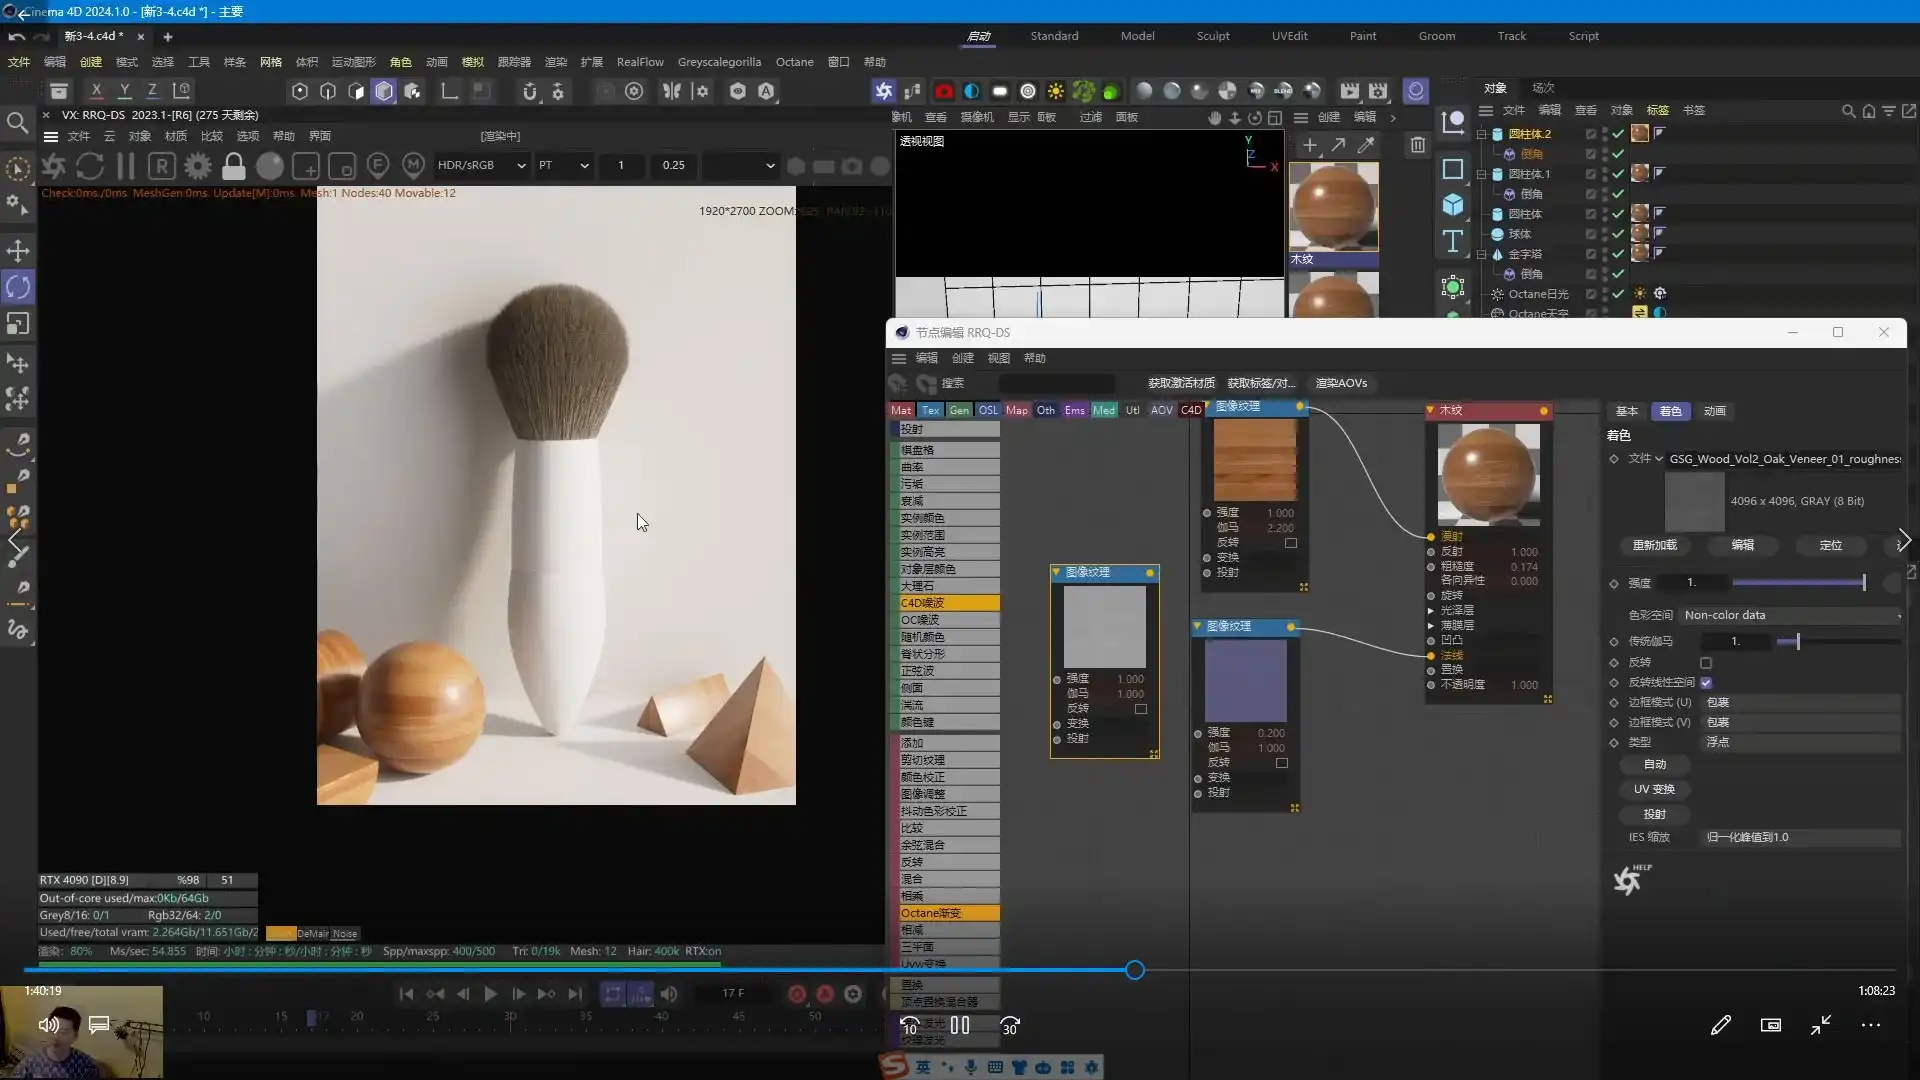Switch to the 基本 tab in node editor
1920x1080 pixels.
click(x=1627, y=411)
